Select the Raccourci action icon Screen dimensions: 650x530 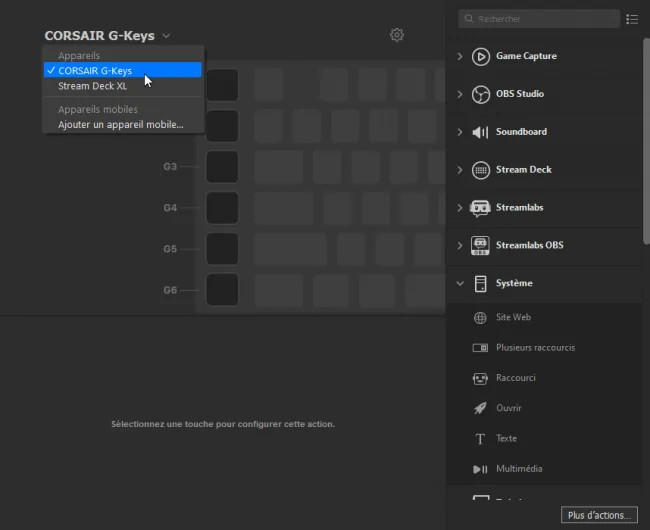click(x=480, y=378)
